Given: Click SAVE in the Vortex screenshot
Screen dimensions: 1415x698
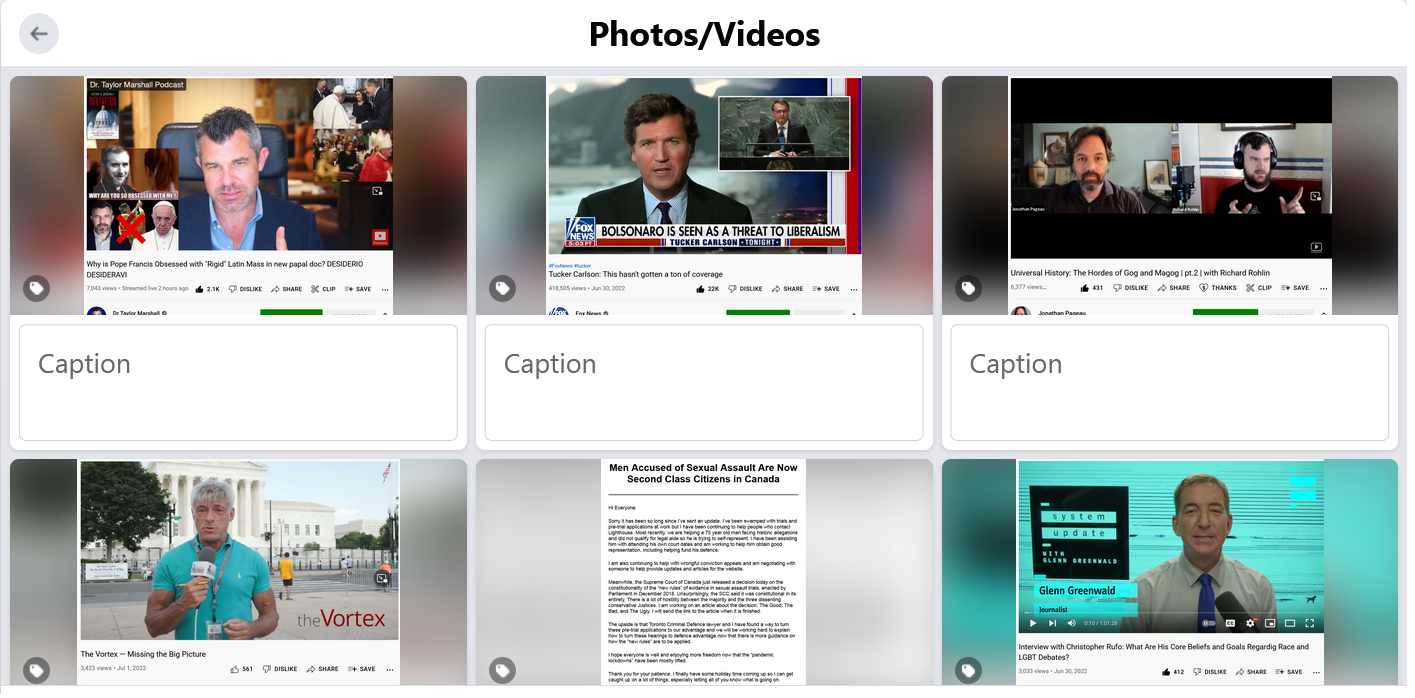Looking at the screenshot, I should coord(360,669).
